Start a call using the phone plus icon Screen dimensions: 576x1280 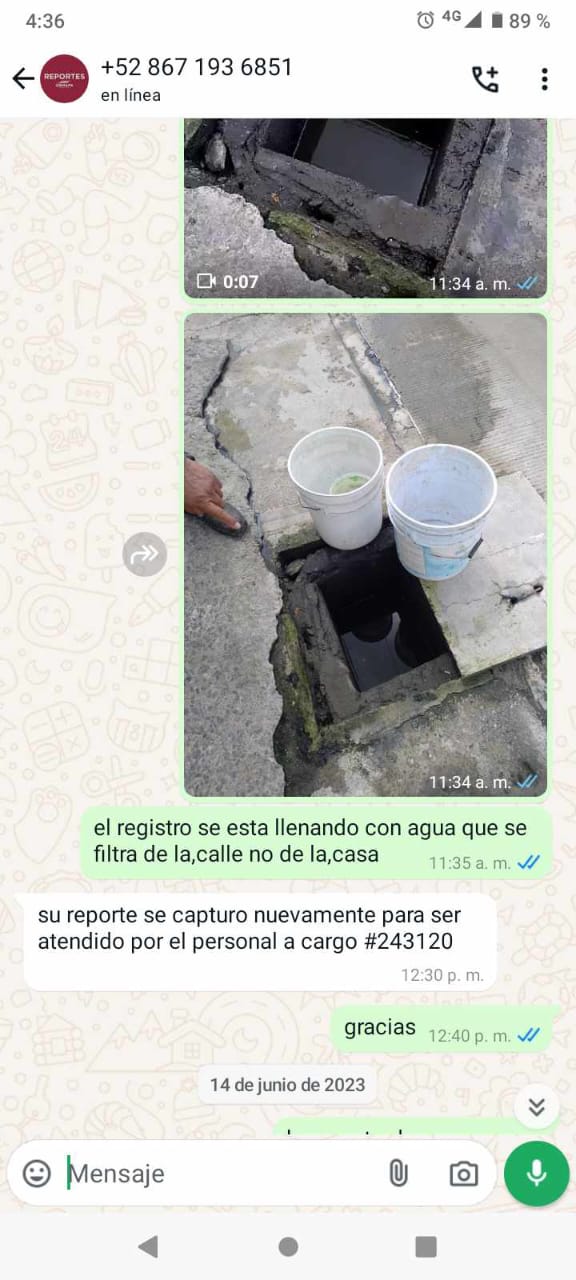coord(485,79)
